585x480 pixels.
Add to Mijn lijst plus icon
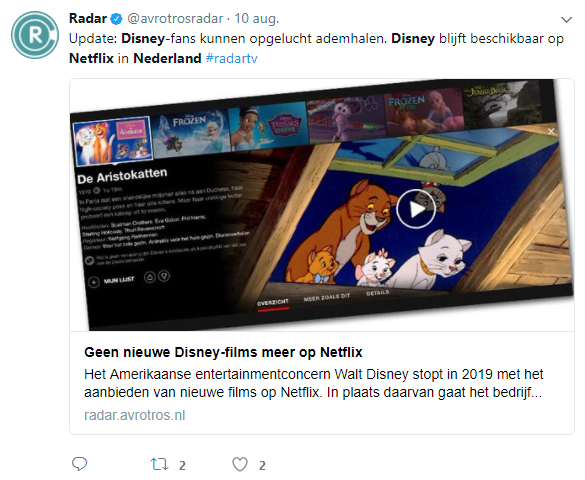pos(94,282)
